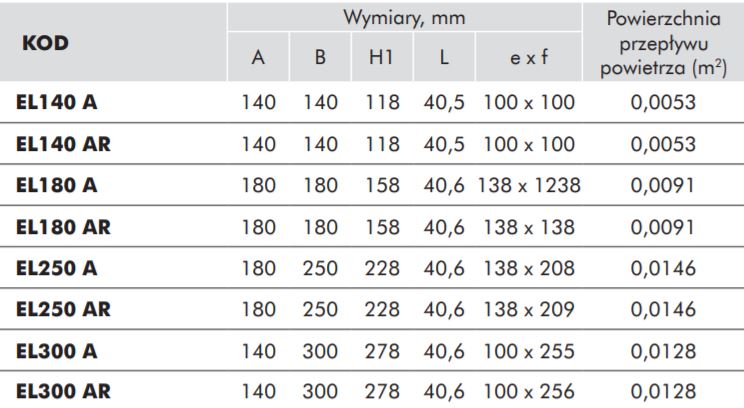Screen dimensions: 744x408
Task: Click the "100 x 256" dimension value
Action: coord(529,391)
